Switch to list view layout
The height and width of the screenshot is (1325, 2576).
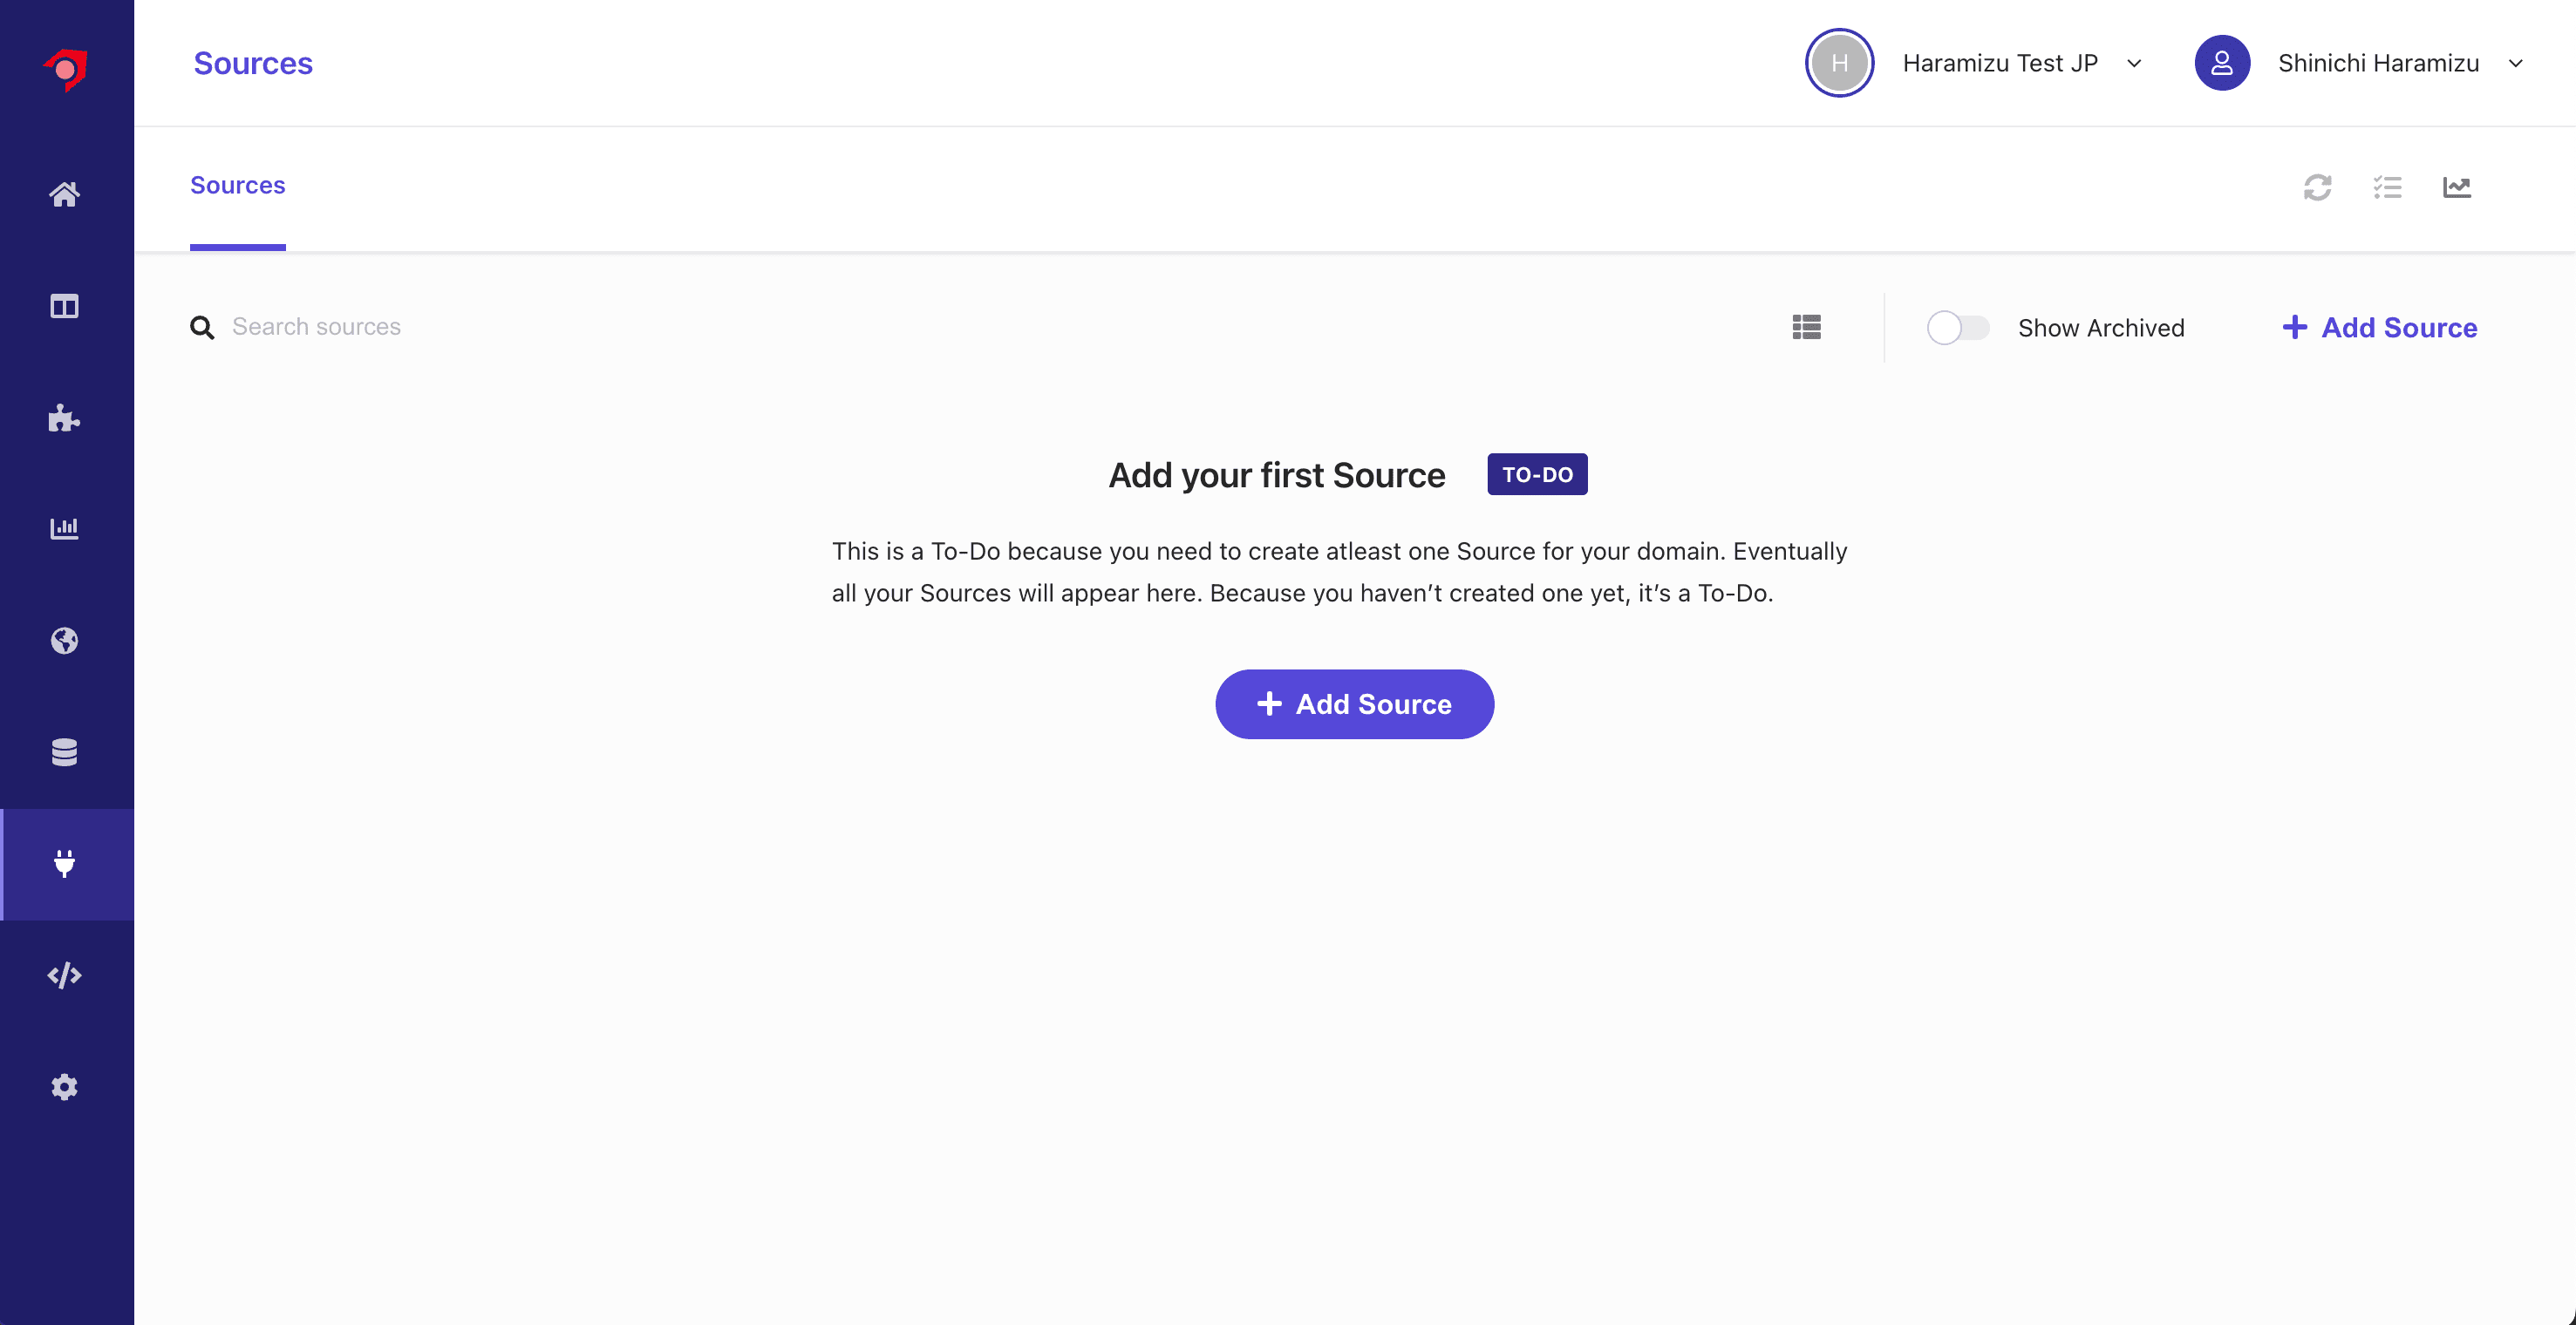coord(1806,327)
